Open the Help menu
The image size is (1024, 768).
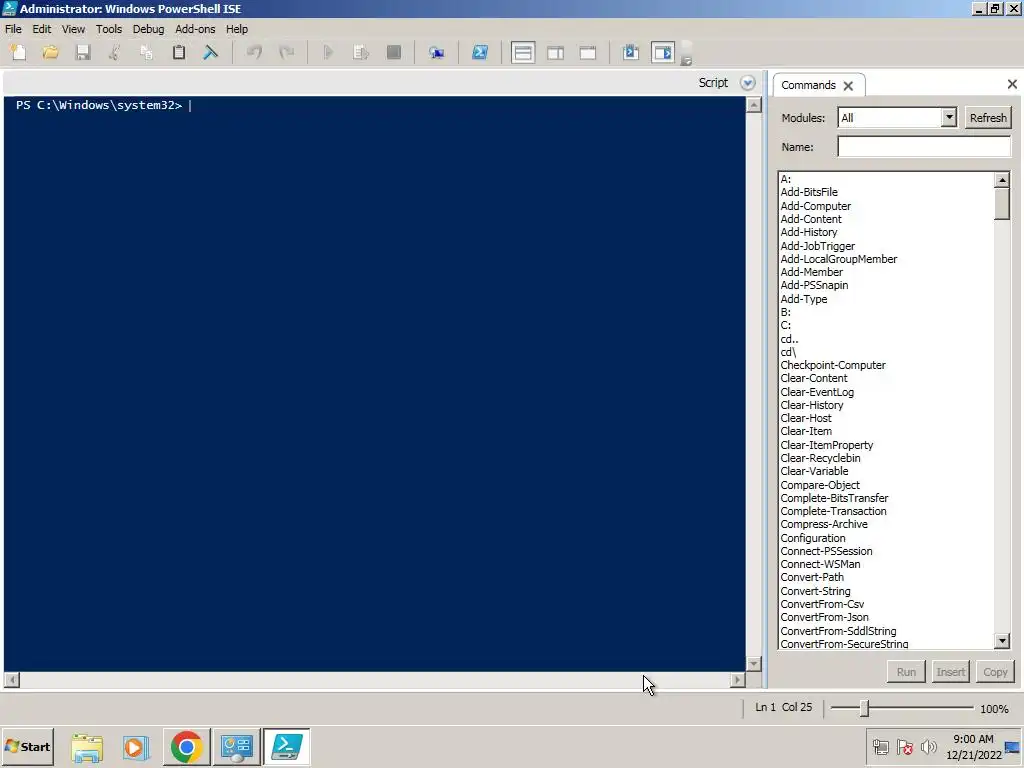coord(236,29)
